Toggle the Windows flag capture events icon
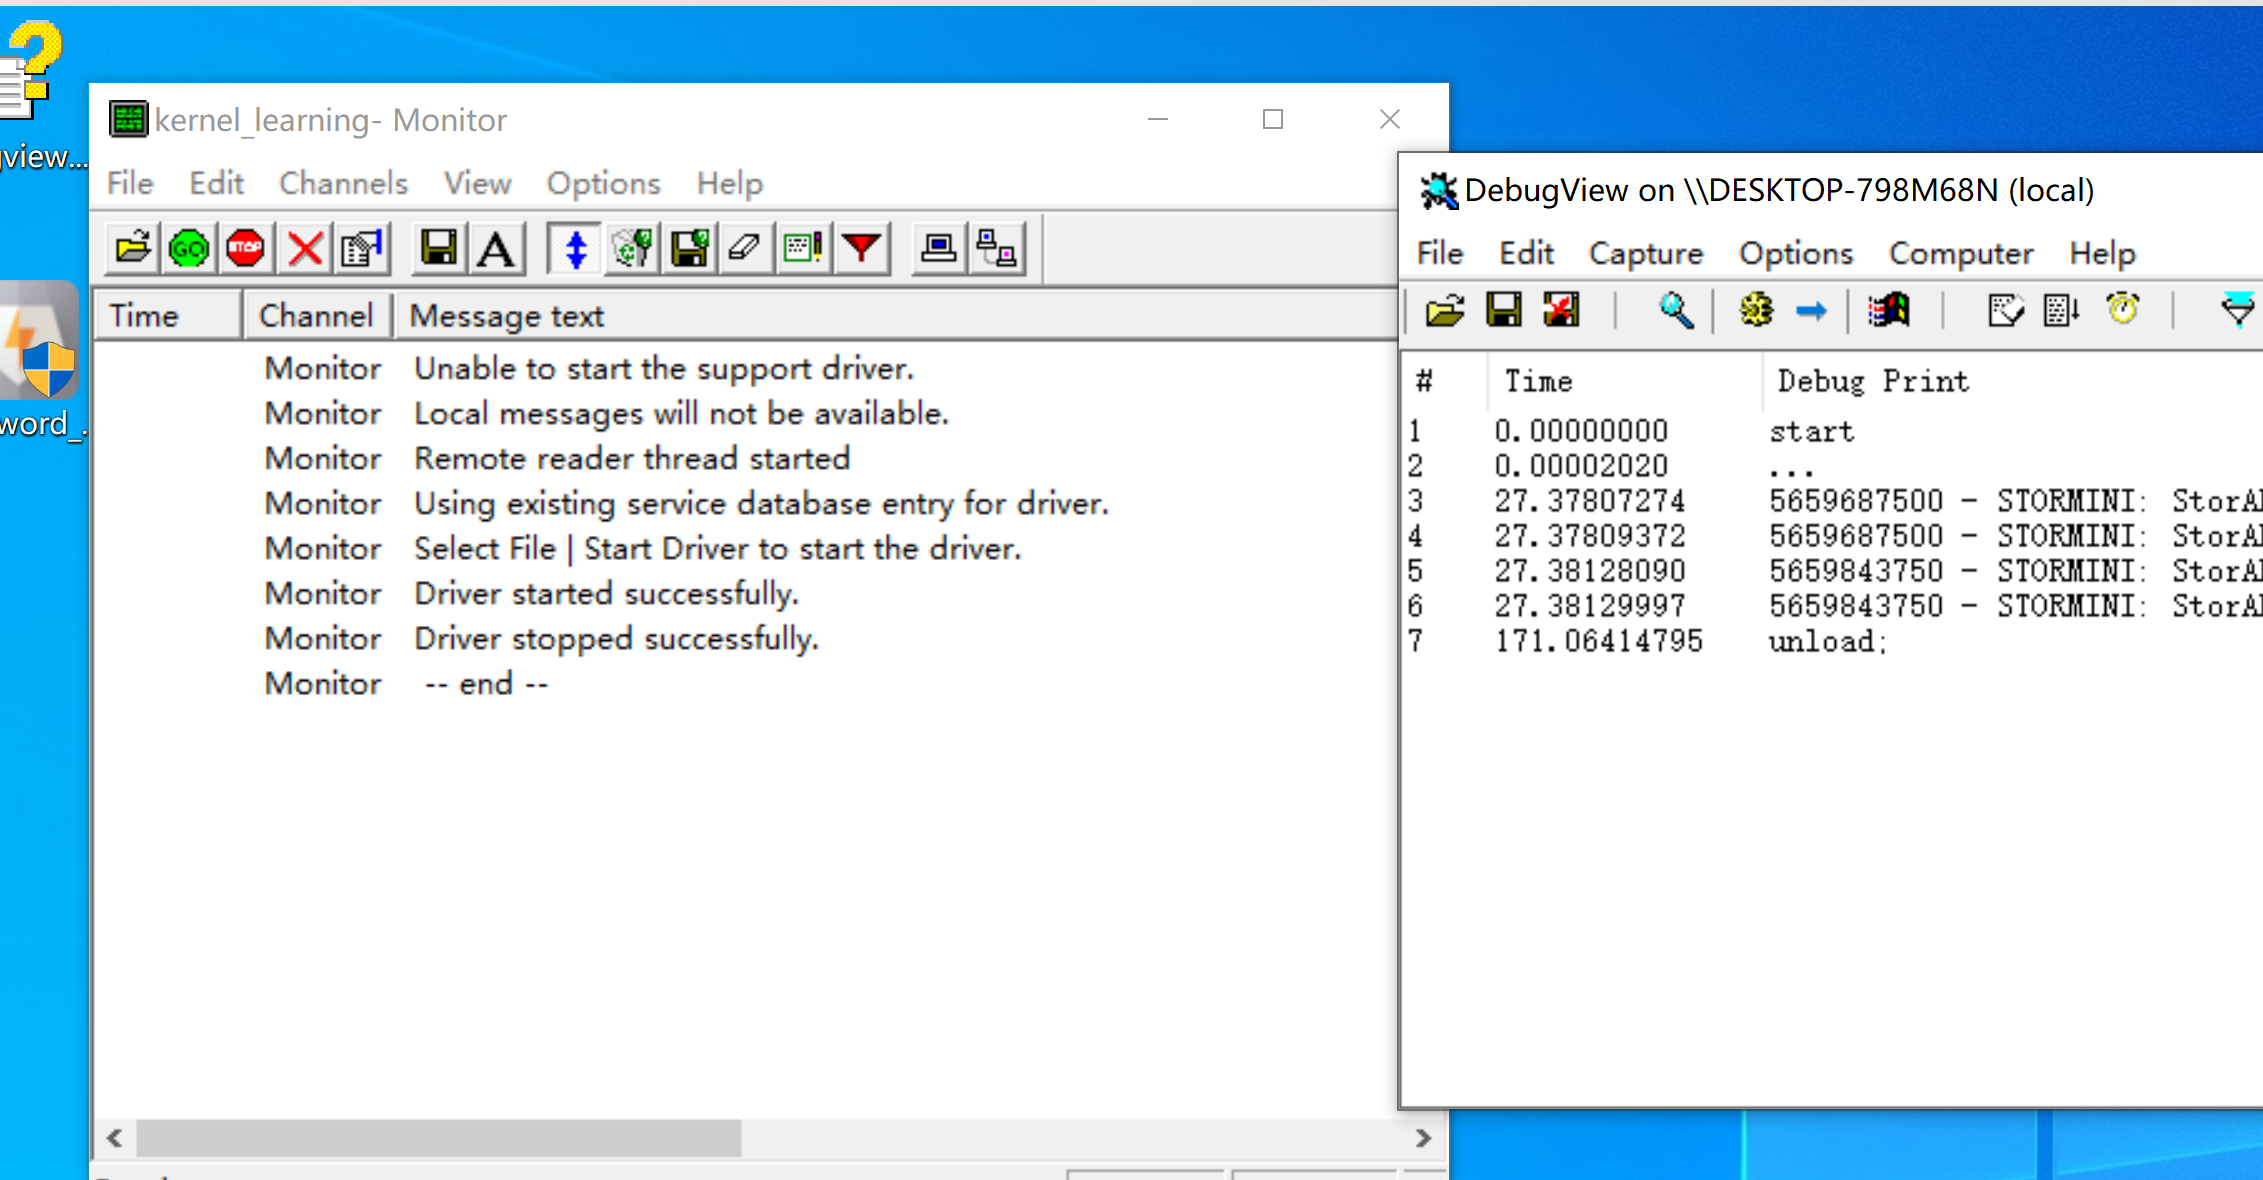Image resolution: width=2263 pixels, height=1180 pixels. pyautogui.click(x=1889, y=311)
